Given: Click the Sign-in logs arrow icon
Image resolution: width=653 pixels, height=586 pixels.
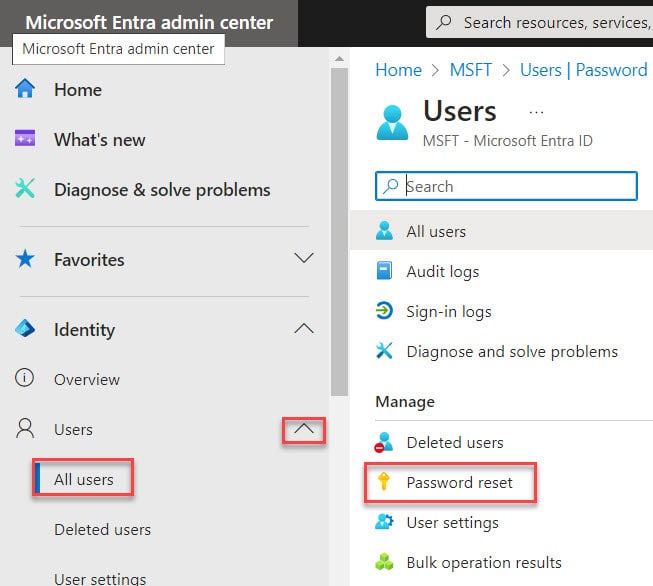Looking at the screenshot, I should (x=384, y=311).
